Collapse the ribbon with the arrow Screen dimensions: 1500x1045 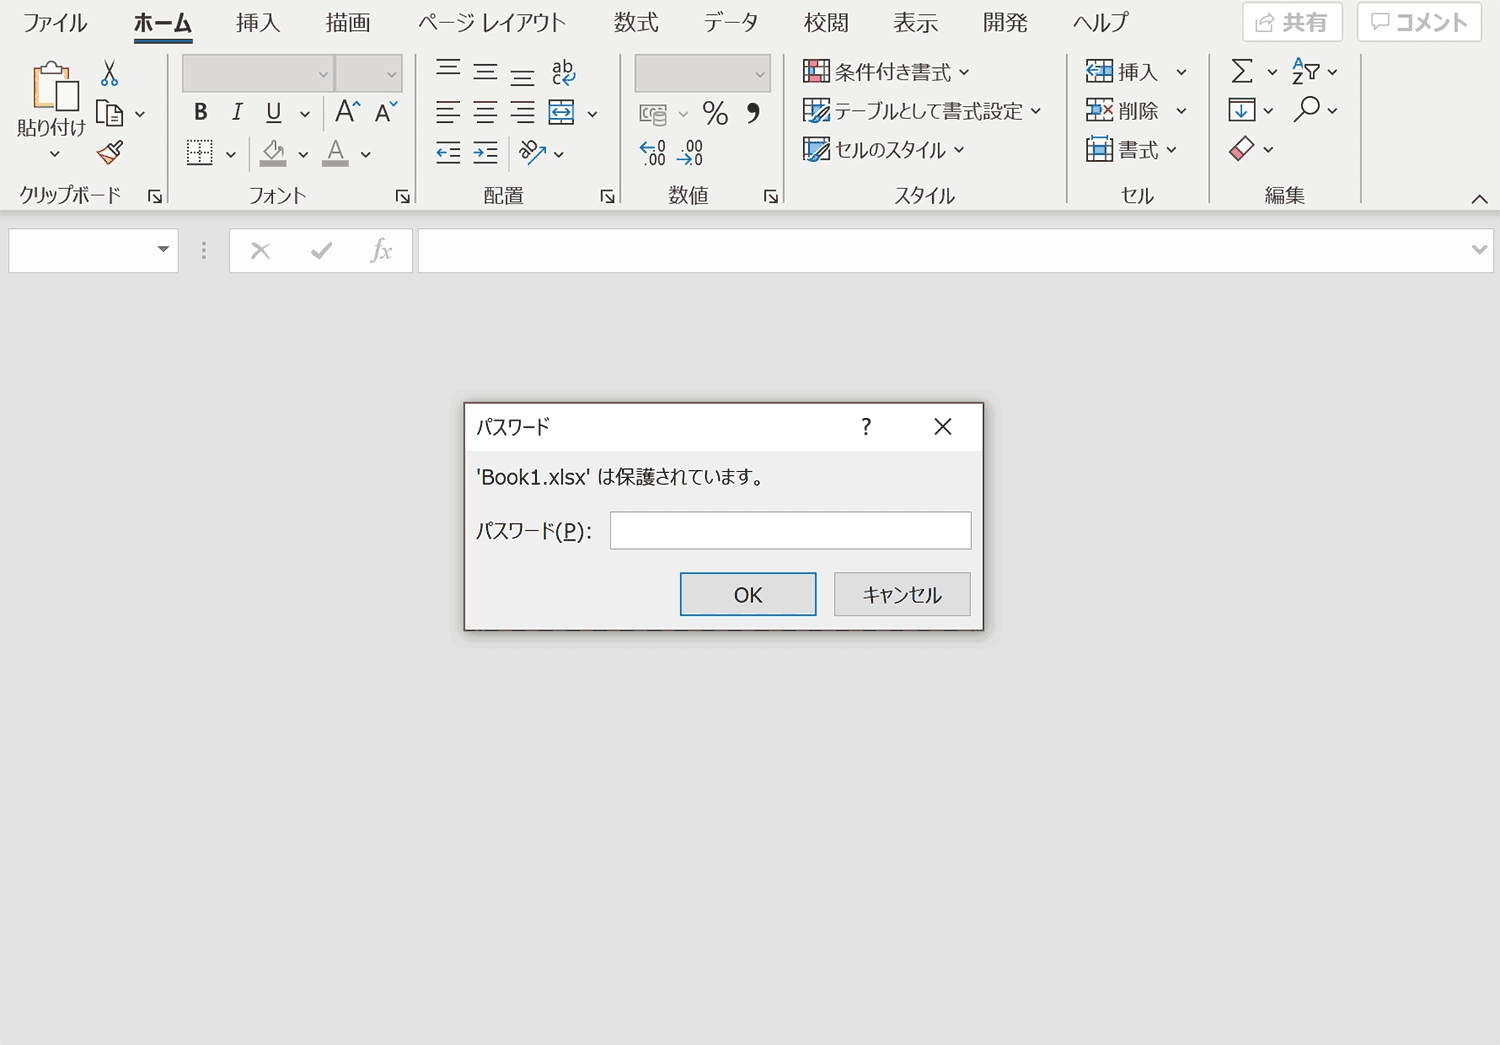coord(1480,199)
